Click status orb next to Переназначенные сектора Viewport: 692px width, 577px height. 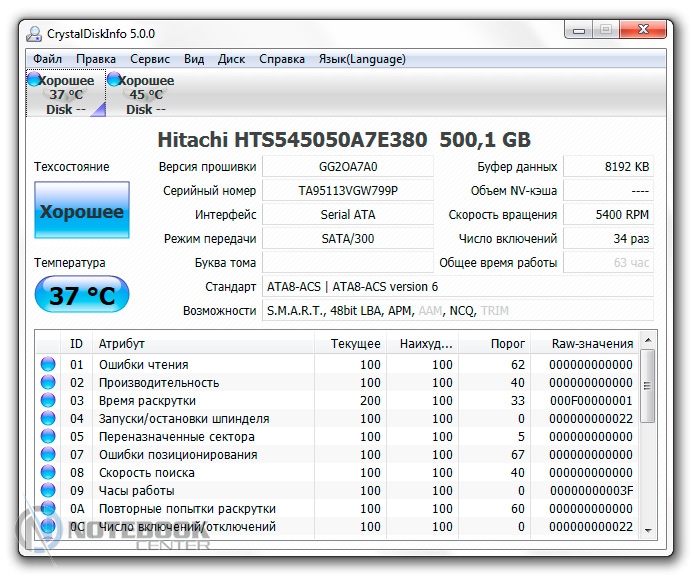point(47,437)
